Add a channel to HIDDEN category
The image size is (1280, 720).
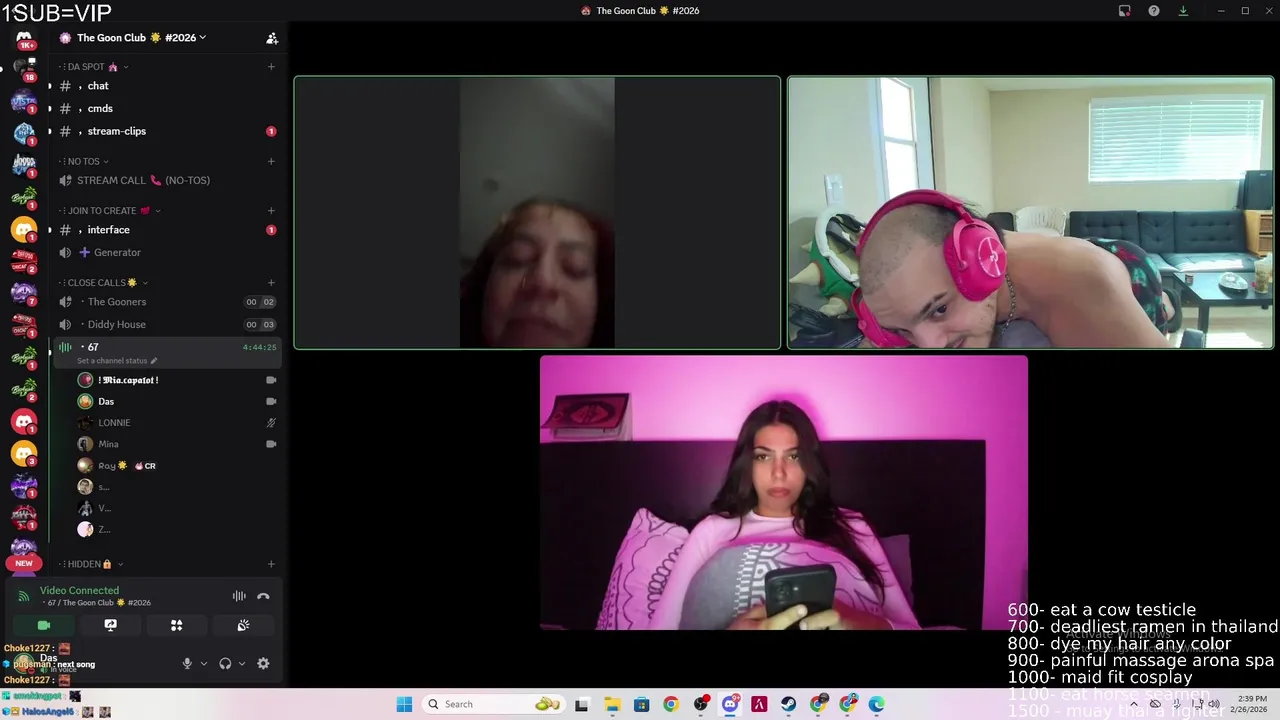click(271, 564)
